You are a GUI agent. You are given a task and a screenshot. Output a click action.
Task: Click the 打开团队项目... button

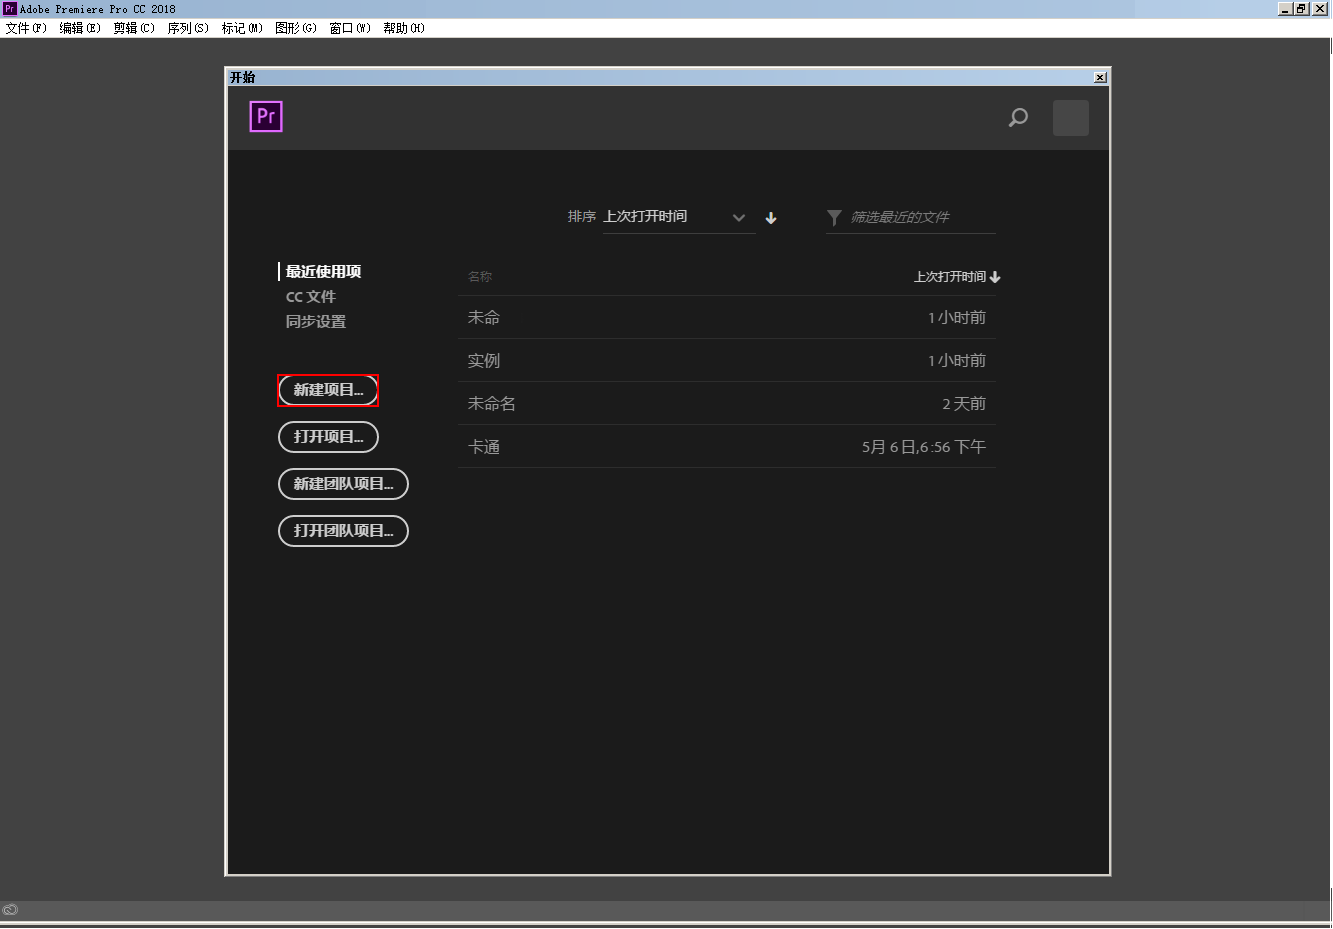point(343,531)
